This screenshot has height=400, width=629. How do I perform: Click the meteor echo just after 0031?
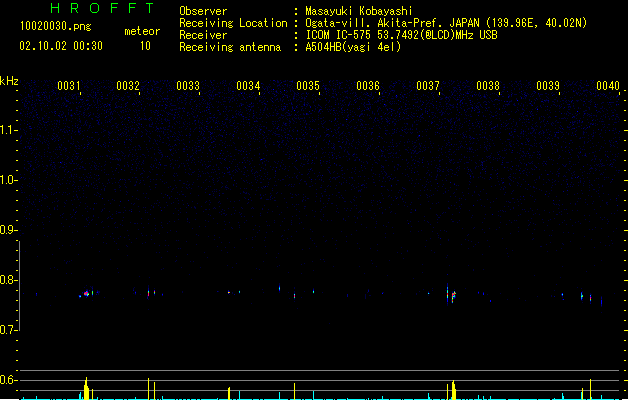click(86, 294)
